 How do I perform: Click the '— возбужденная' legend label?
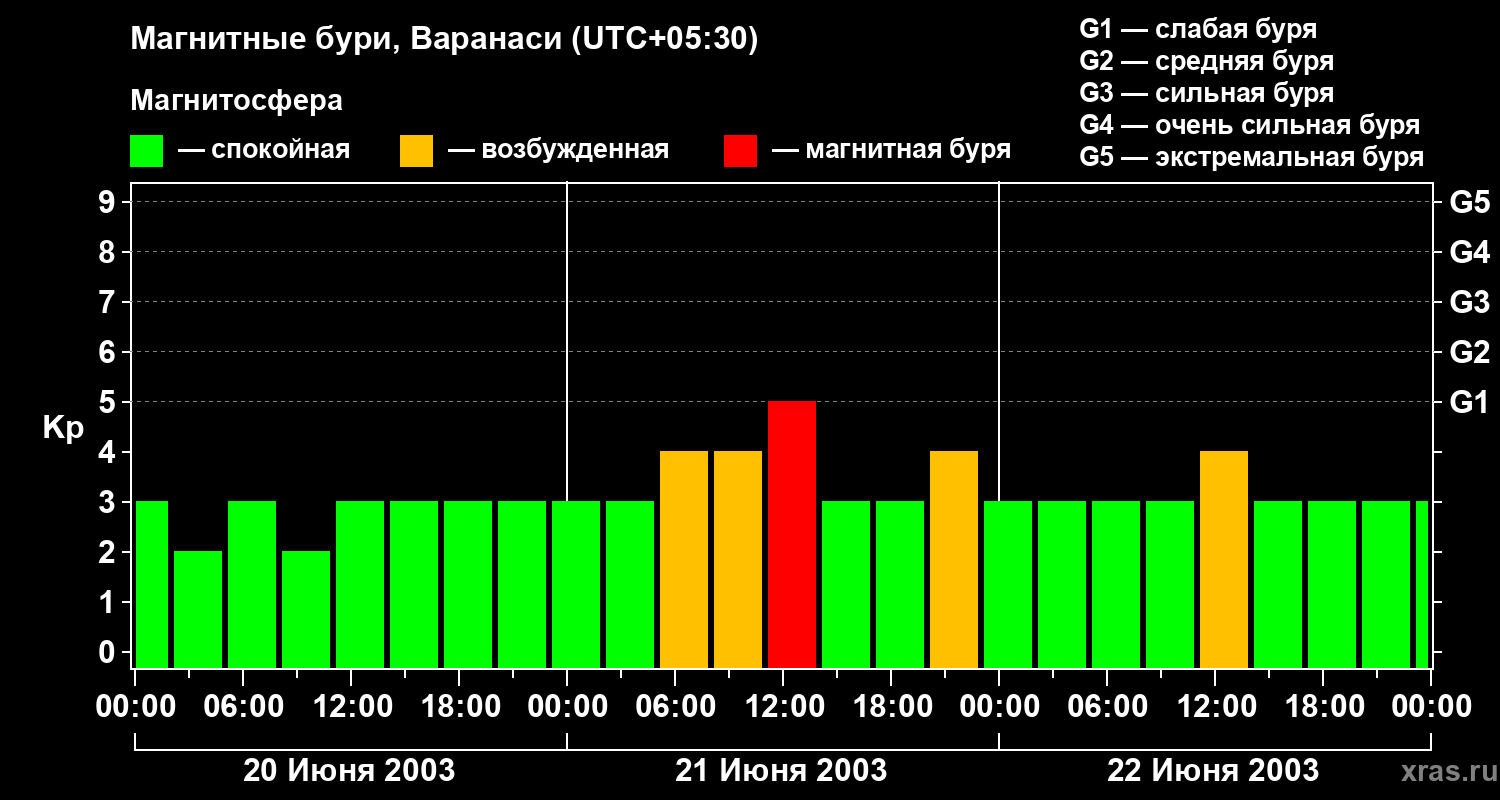pos(558,150)
